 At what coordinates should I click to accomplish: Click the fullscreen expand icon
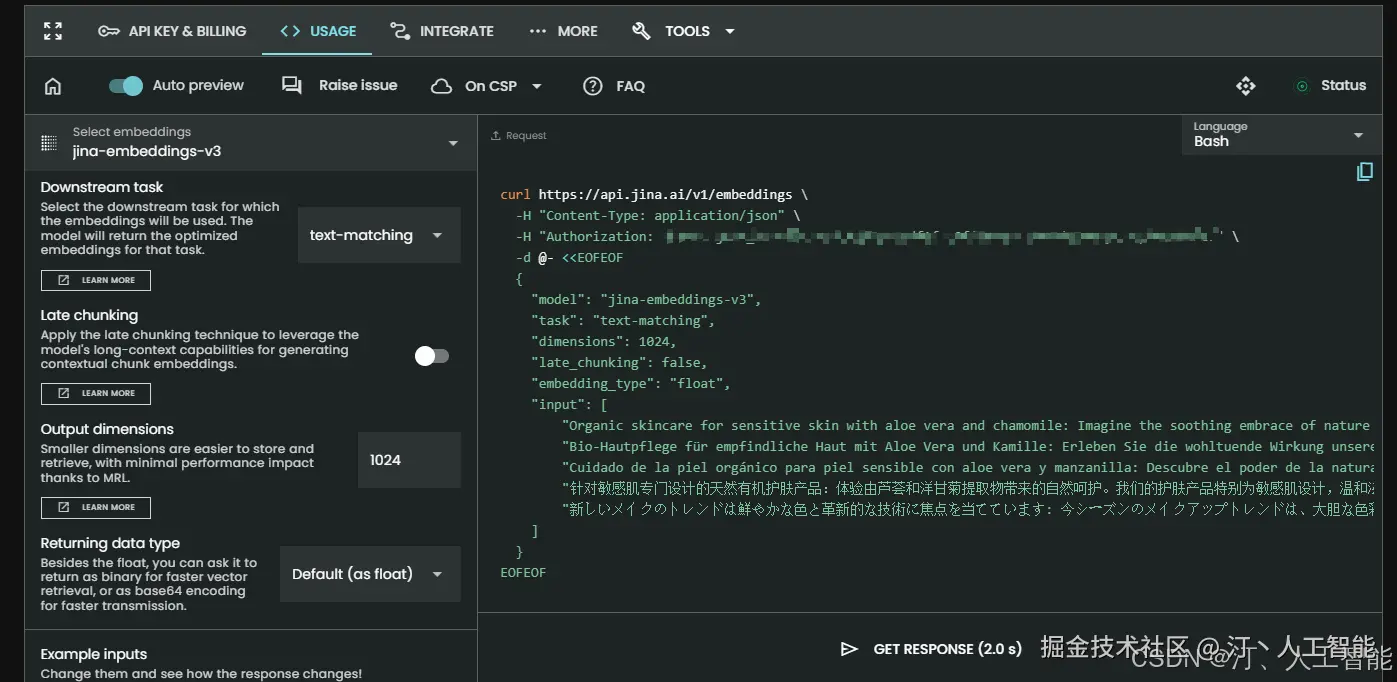click(x=53, y=31)
